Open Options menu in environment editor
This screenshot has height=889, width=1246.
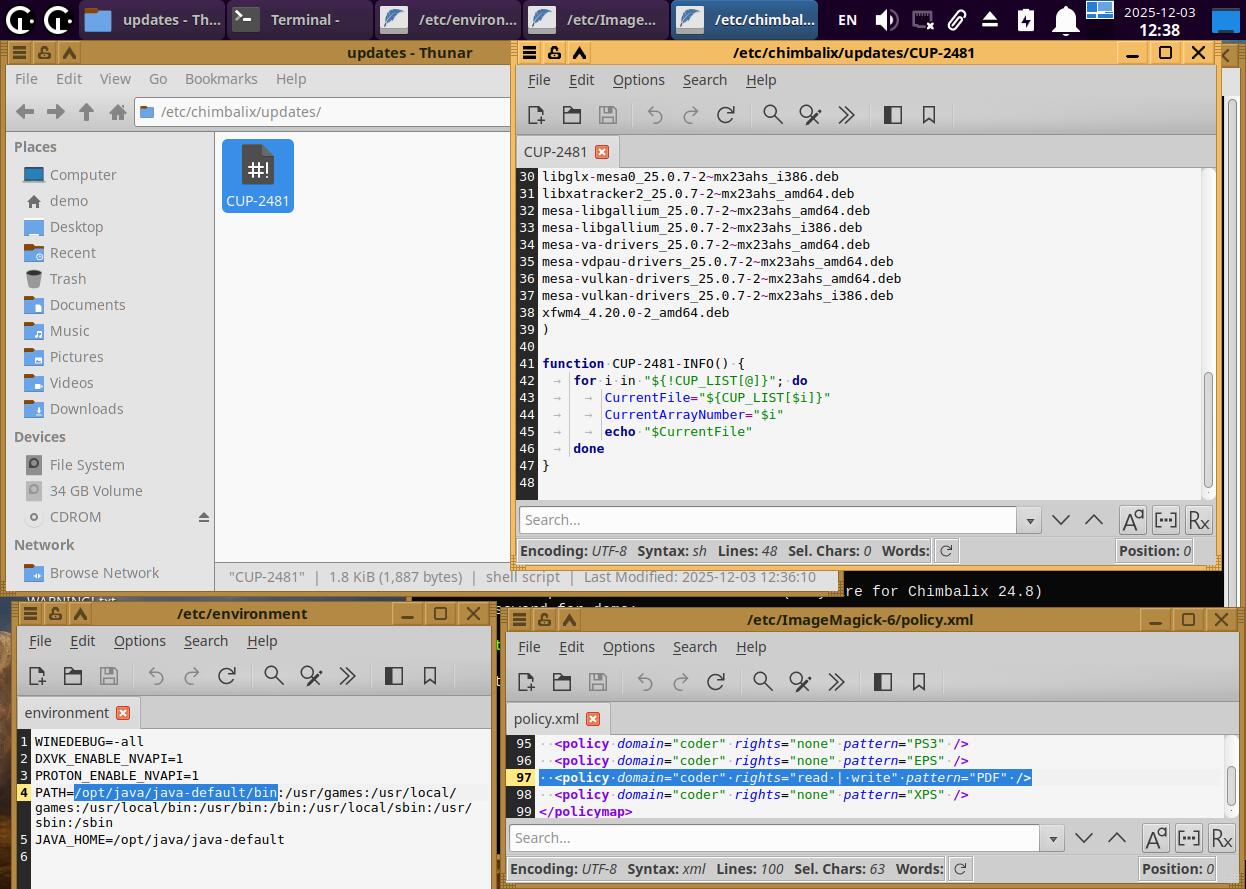tap(139, 641)
